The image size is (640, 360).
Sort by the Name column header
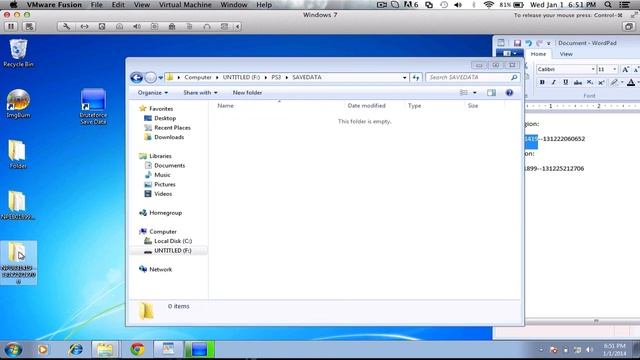(225, 106)
